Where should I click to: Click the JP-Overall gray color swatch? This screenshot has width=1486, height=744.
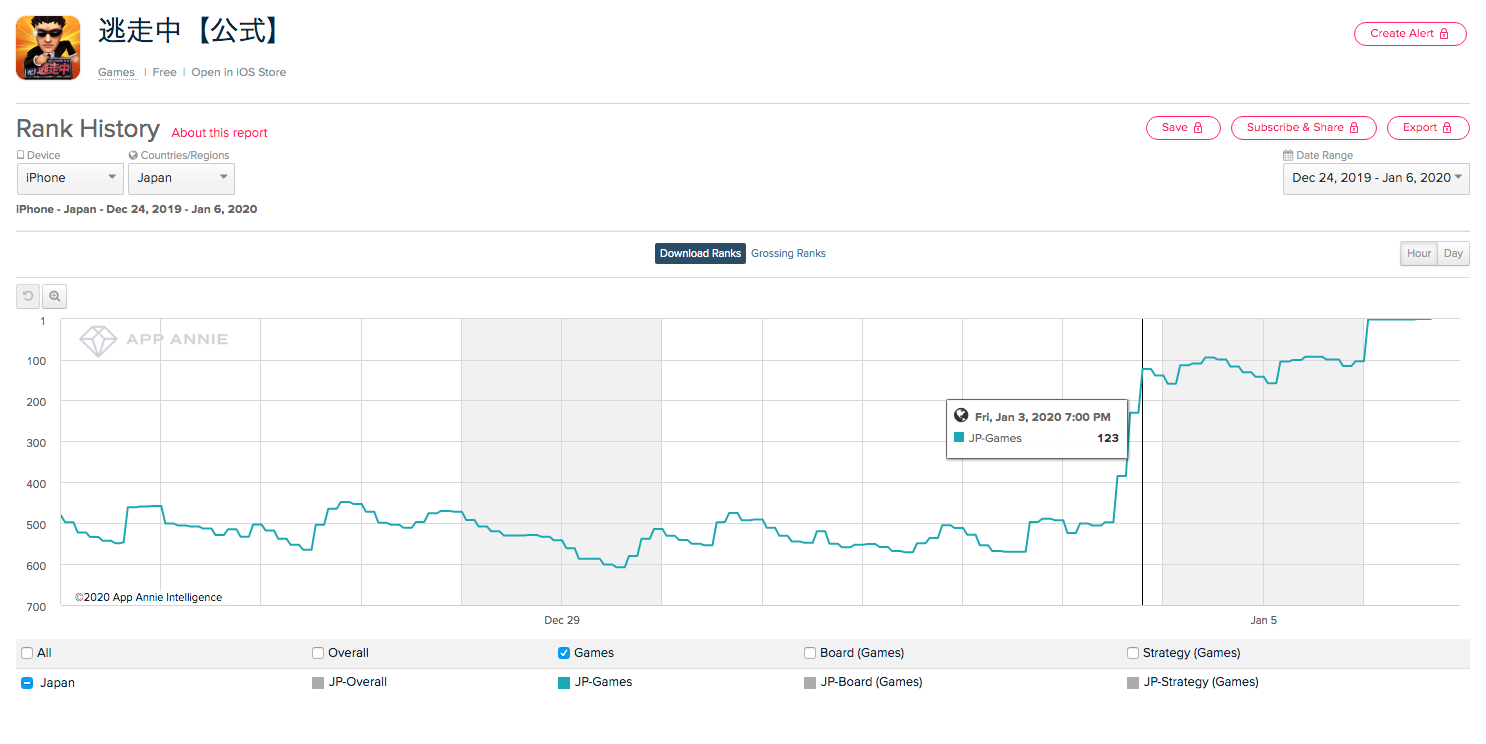point(318,683)
